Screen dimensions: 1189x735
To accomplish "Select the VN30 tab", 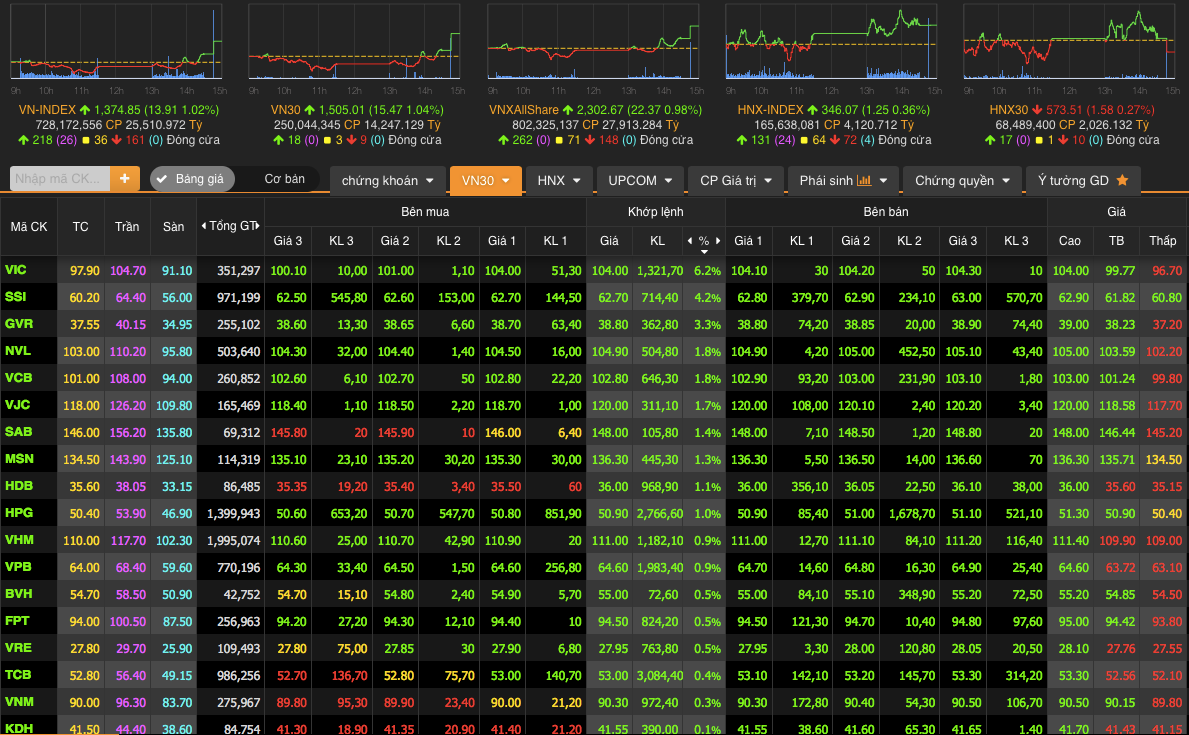I will [x=485, y=181].
